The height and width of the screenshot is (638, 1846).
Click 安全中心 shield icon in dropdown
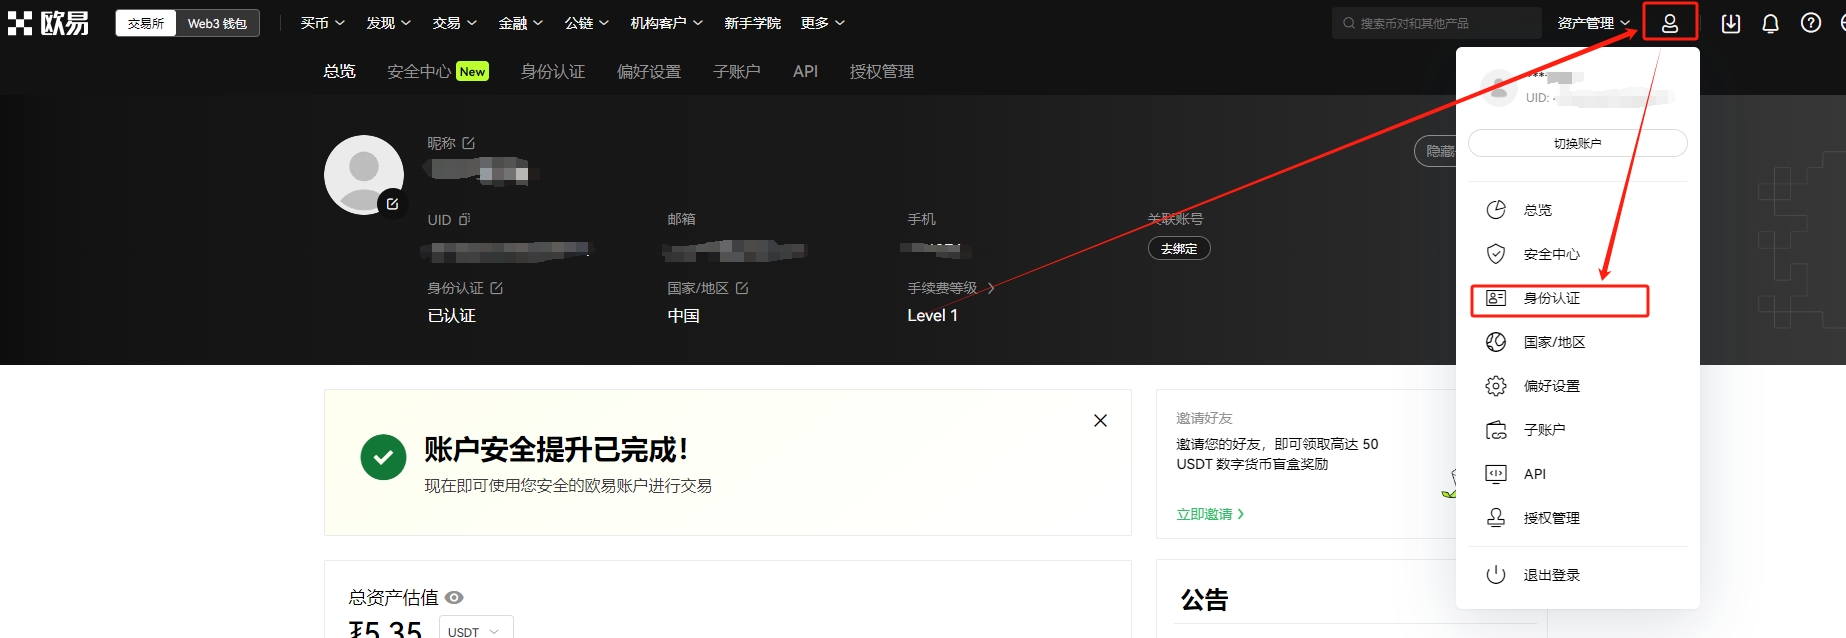click(1496, 254)
